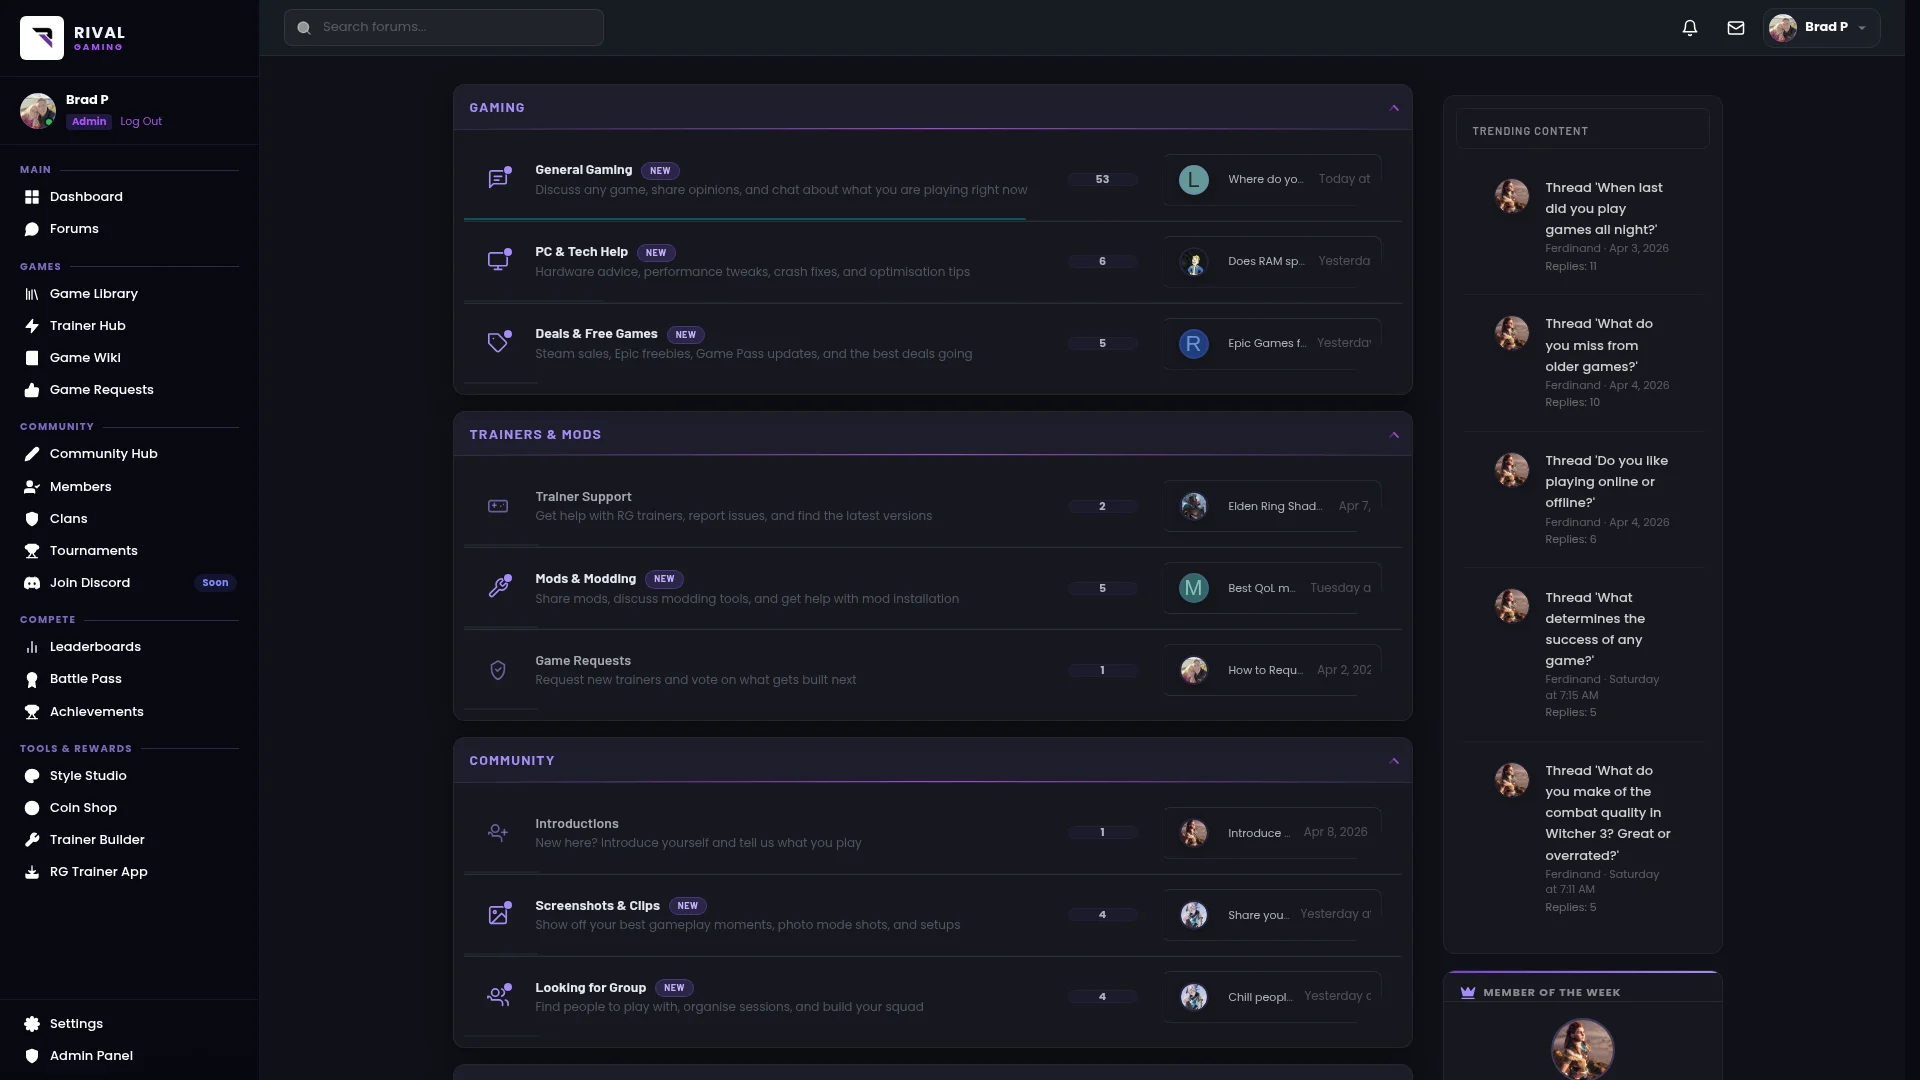Click the Mods & Modding wrench icon

(x=498, y=588)
